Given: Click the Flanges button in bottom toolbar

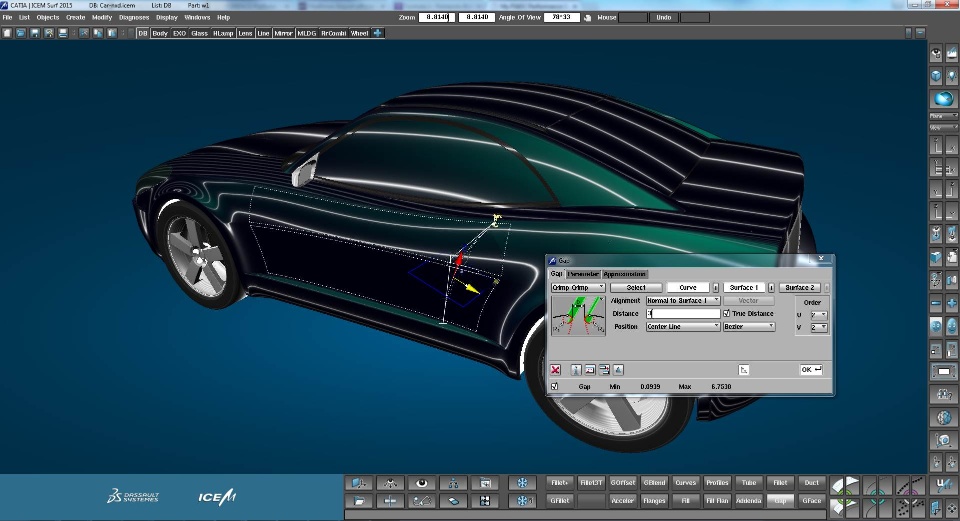Looking at the screenshot, I should pyautogui.click(x=654, y=500).
